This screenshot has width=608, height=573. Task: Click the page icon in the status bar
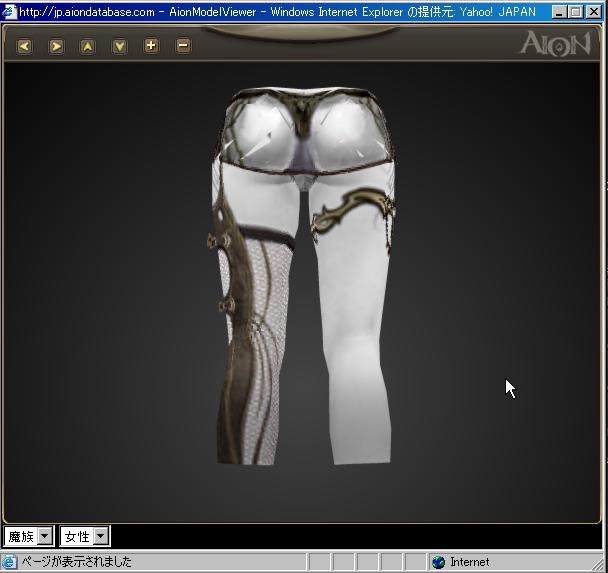(9, 562)
